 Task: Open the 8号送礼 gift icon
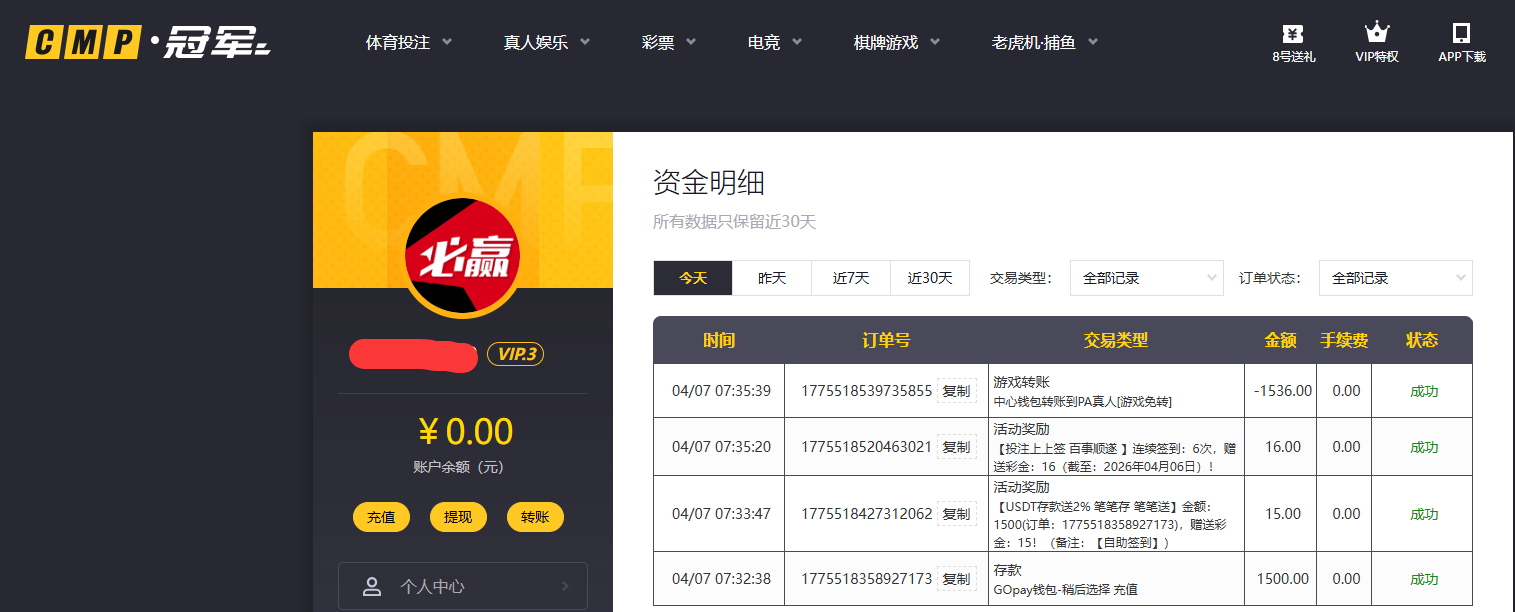tap(1291, 40)
